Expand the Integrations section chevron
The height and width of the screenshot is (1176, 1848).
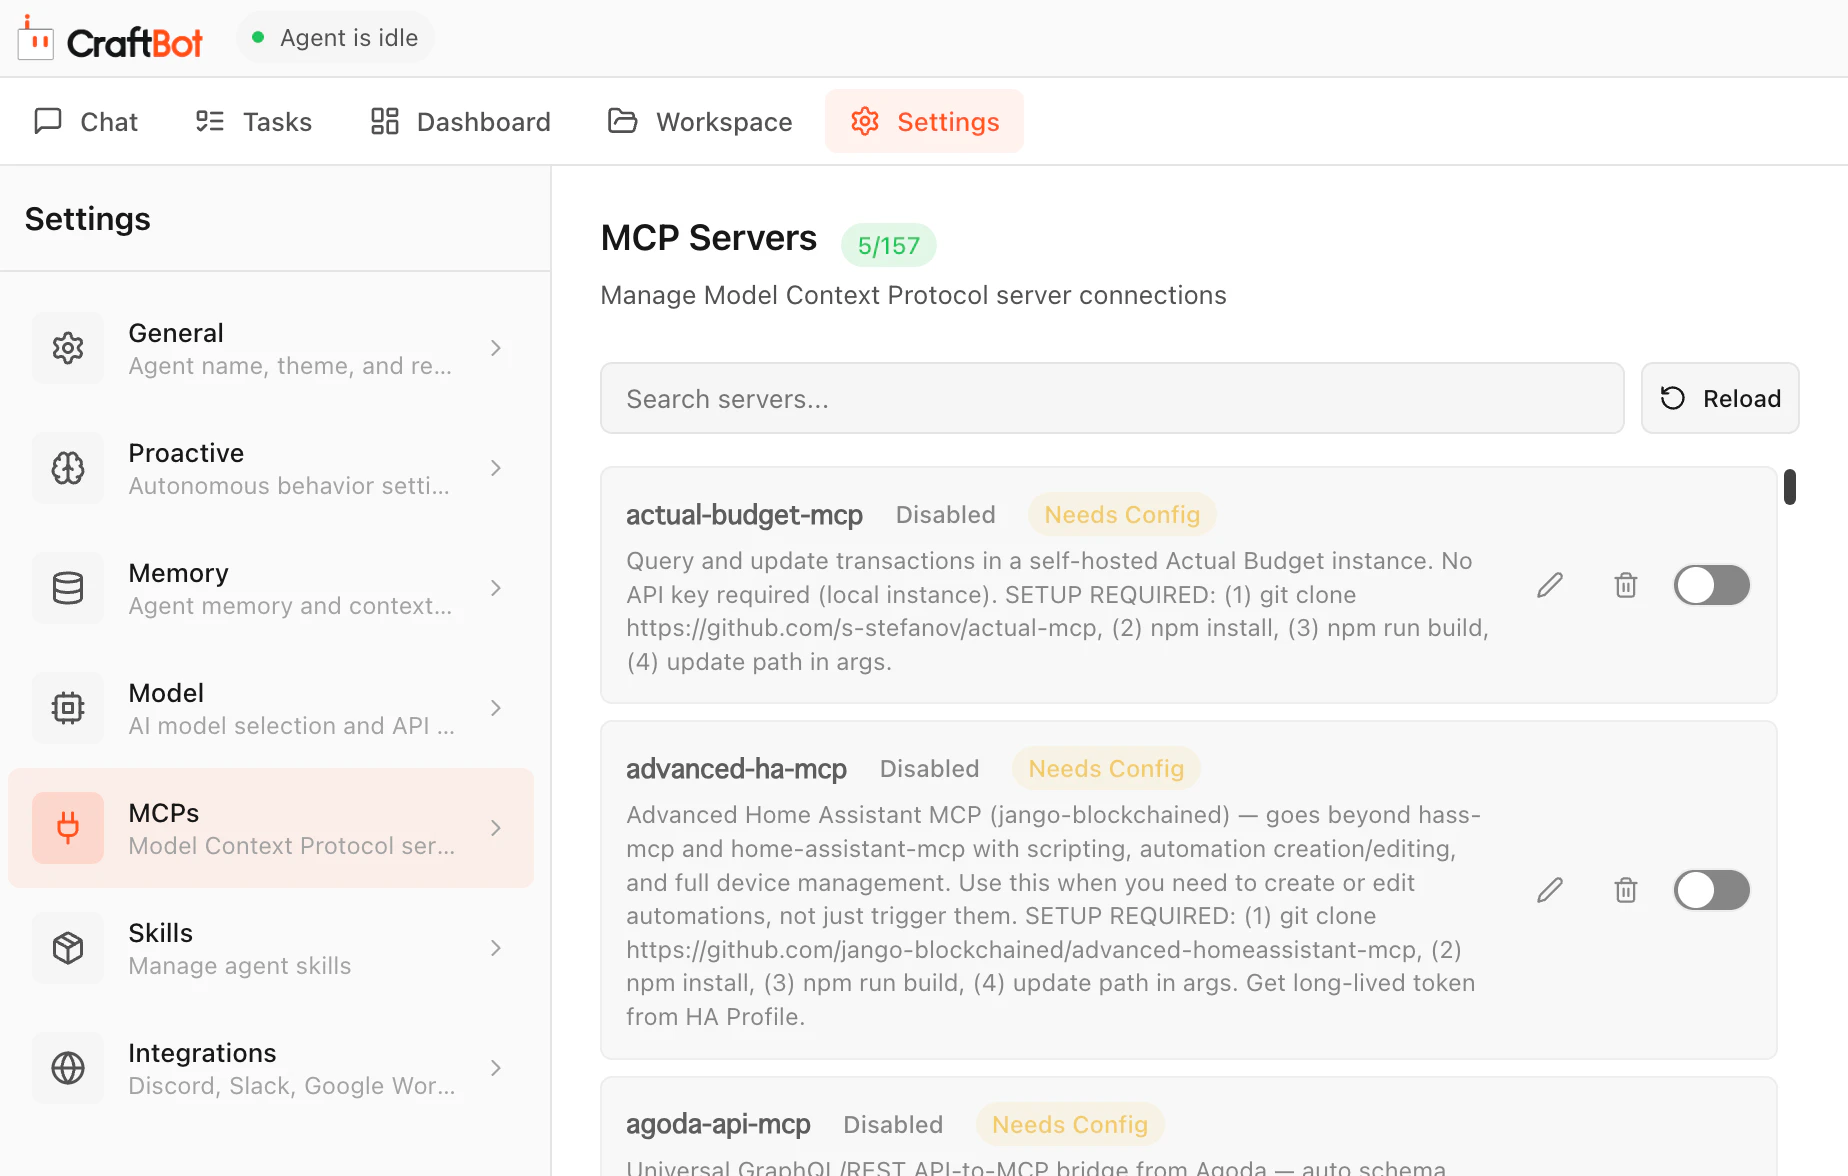click(496, 1068)
